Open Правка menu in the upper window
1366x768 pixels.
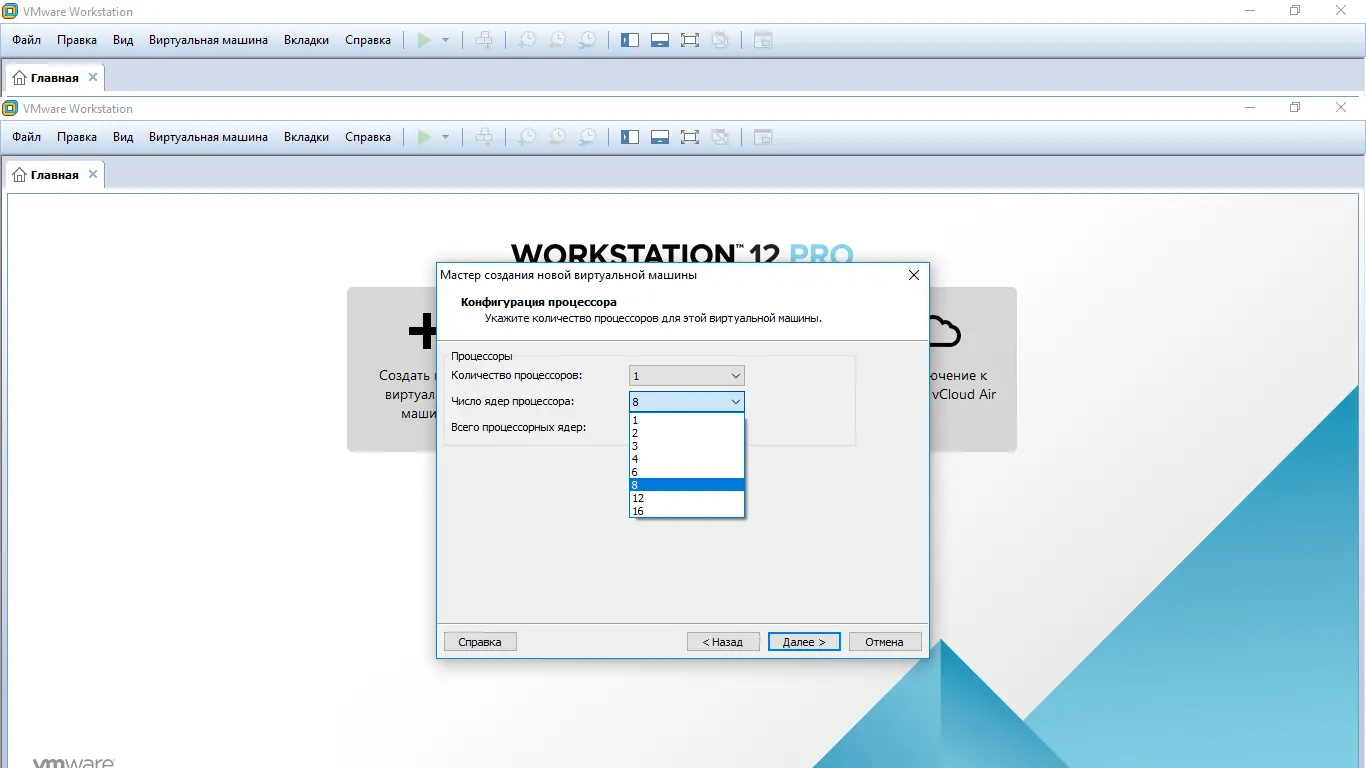(77, 40)
